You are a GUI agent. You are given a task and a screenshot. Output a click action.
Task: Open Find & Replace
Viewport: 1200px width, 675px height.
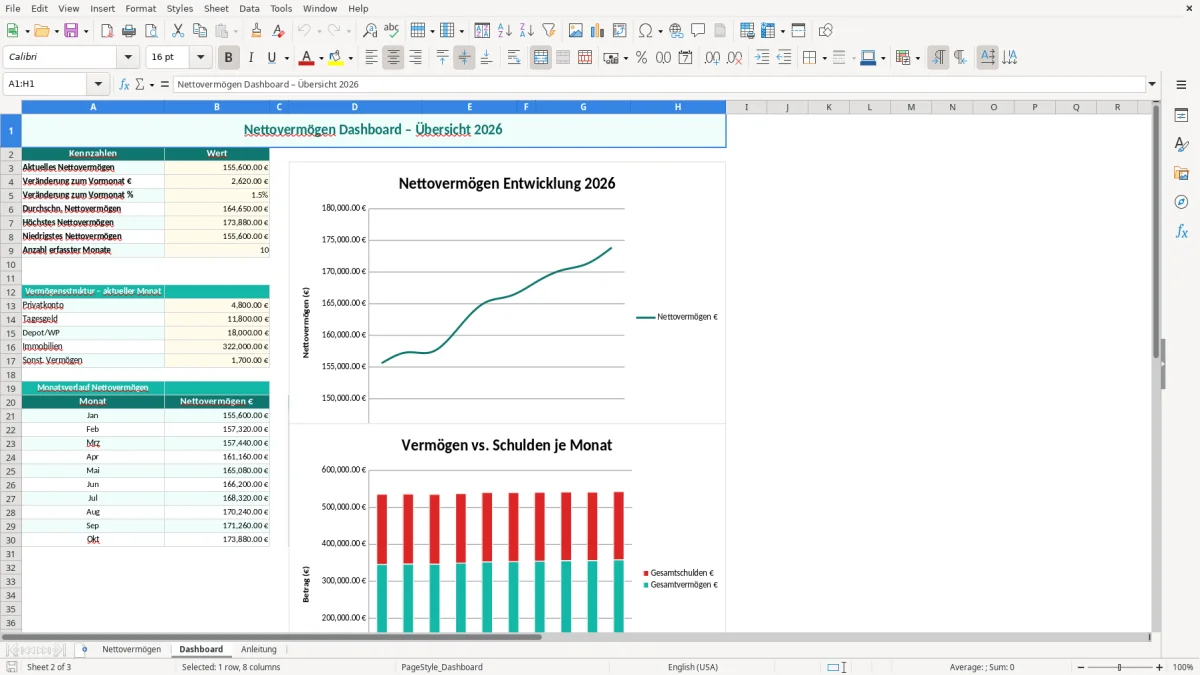(370, 31)
